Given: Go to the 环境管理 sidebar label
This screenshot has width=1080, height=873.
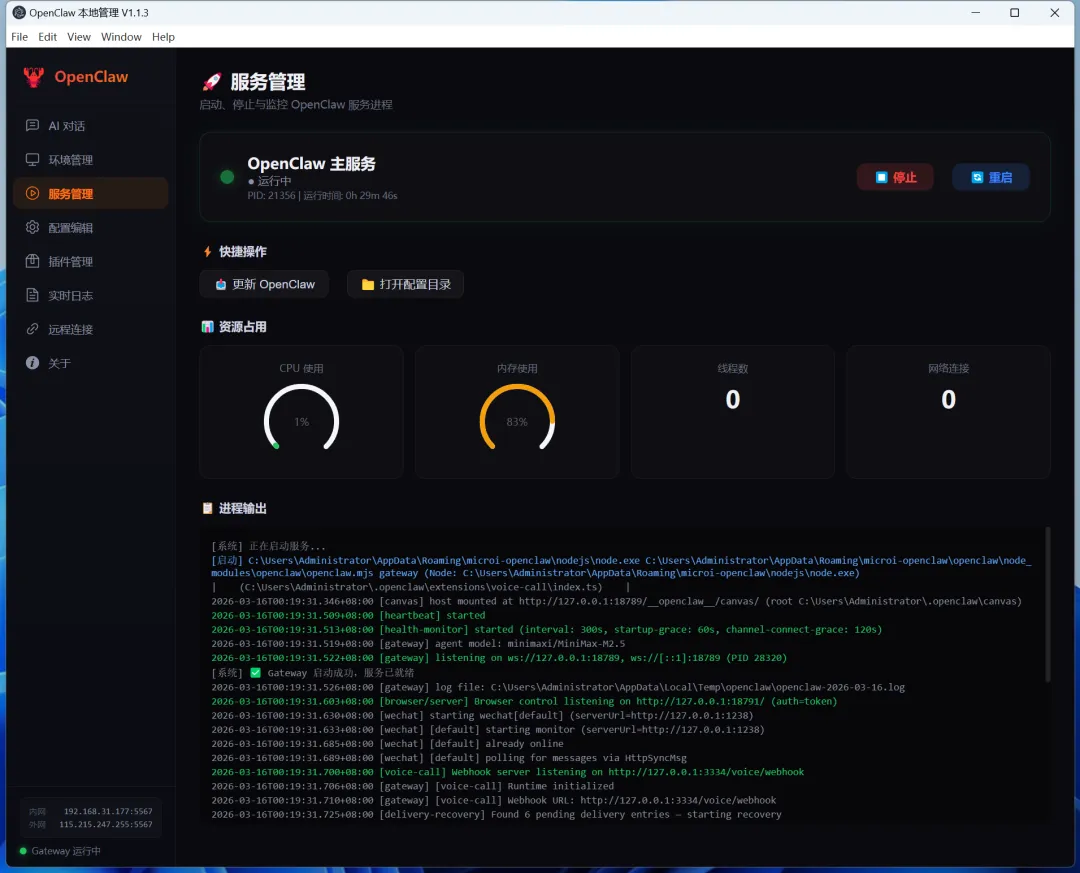Looking at the screenshot, I should tap(70, 160).
